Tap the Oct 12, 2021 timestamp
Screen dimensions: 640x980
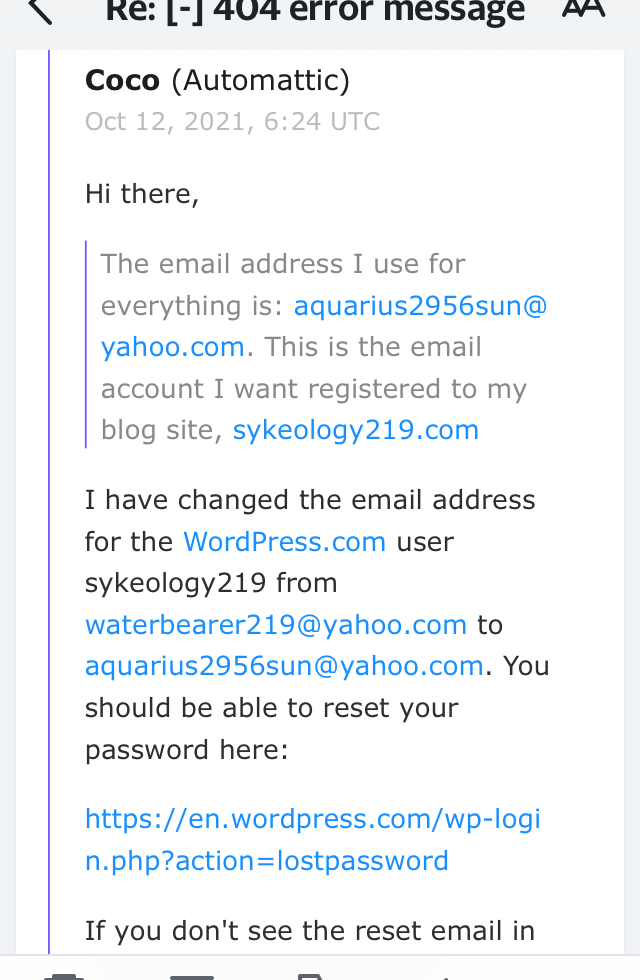point(232,122)
